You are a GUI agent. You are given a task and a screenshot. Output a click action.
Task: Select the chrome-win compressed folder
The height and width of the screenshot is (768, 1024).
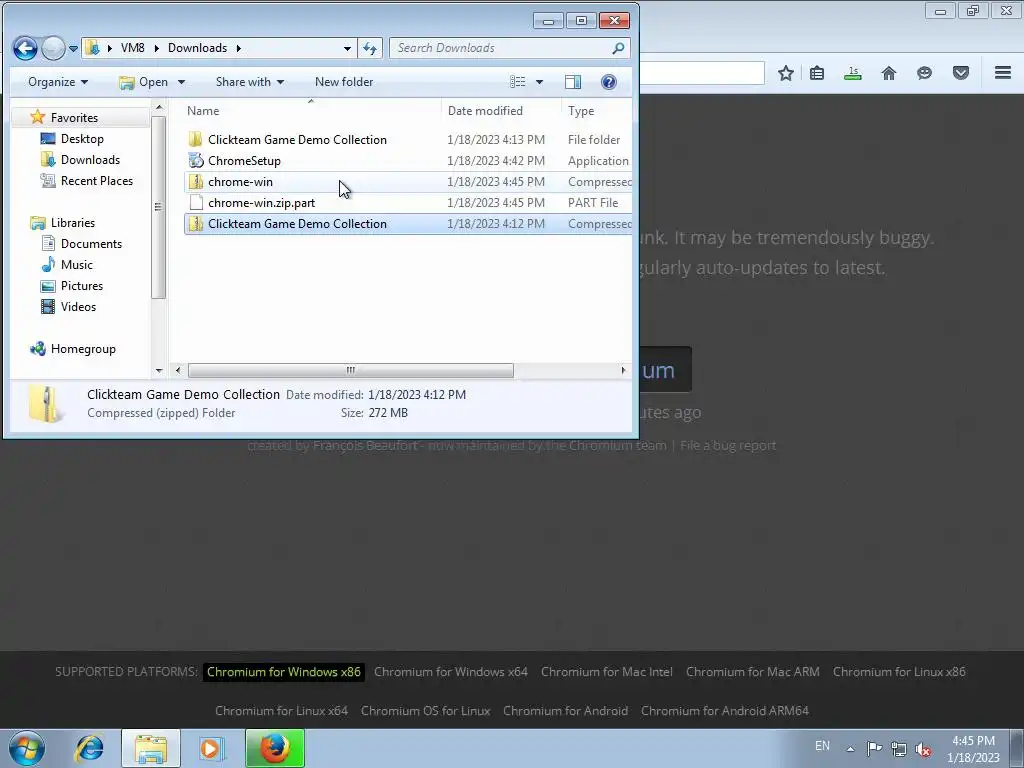(240, 182)
